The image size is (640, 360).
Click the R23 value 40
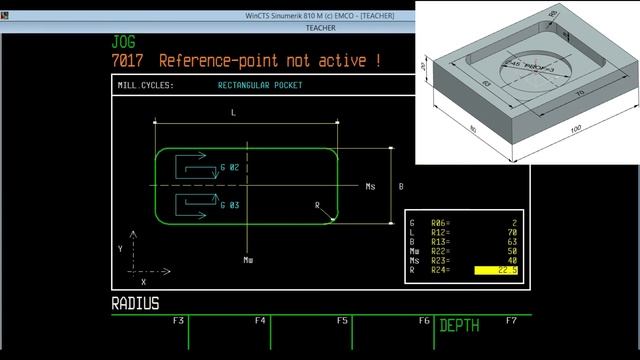[512, 261]
